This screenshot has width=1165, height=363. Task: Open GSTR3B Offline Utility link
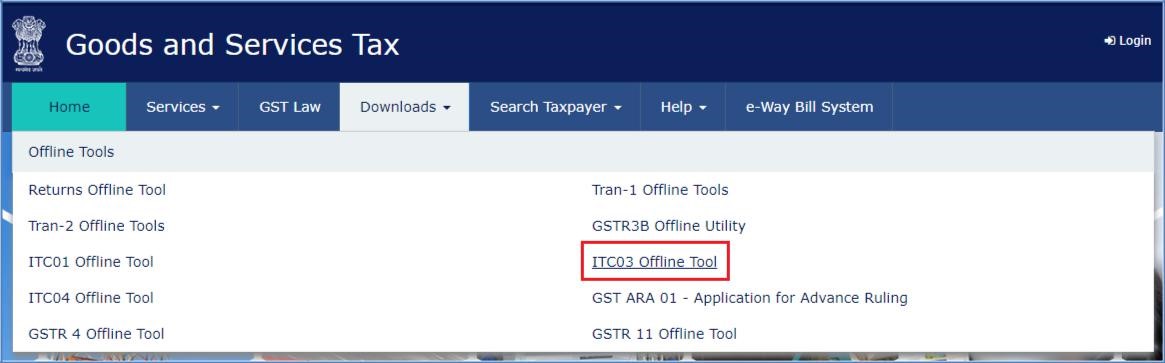pyautogui.click(x=669, y=226)
